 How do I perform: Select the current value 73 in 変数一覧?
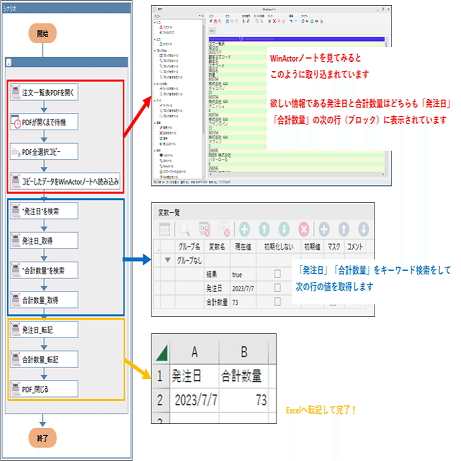243,302
